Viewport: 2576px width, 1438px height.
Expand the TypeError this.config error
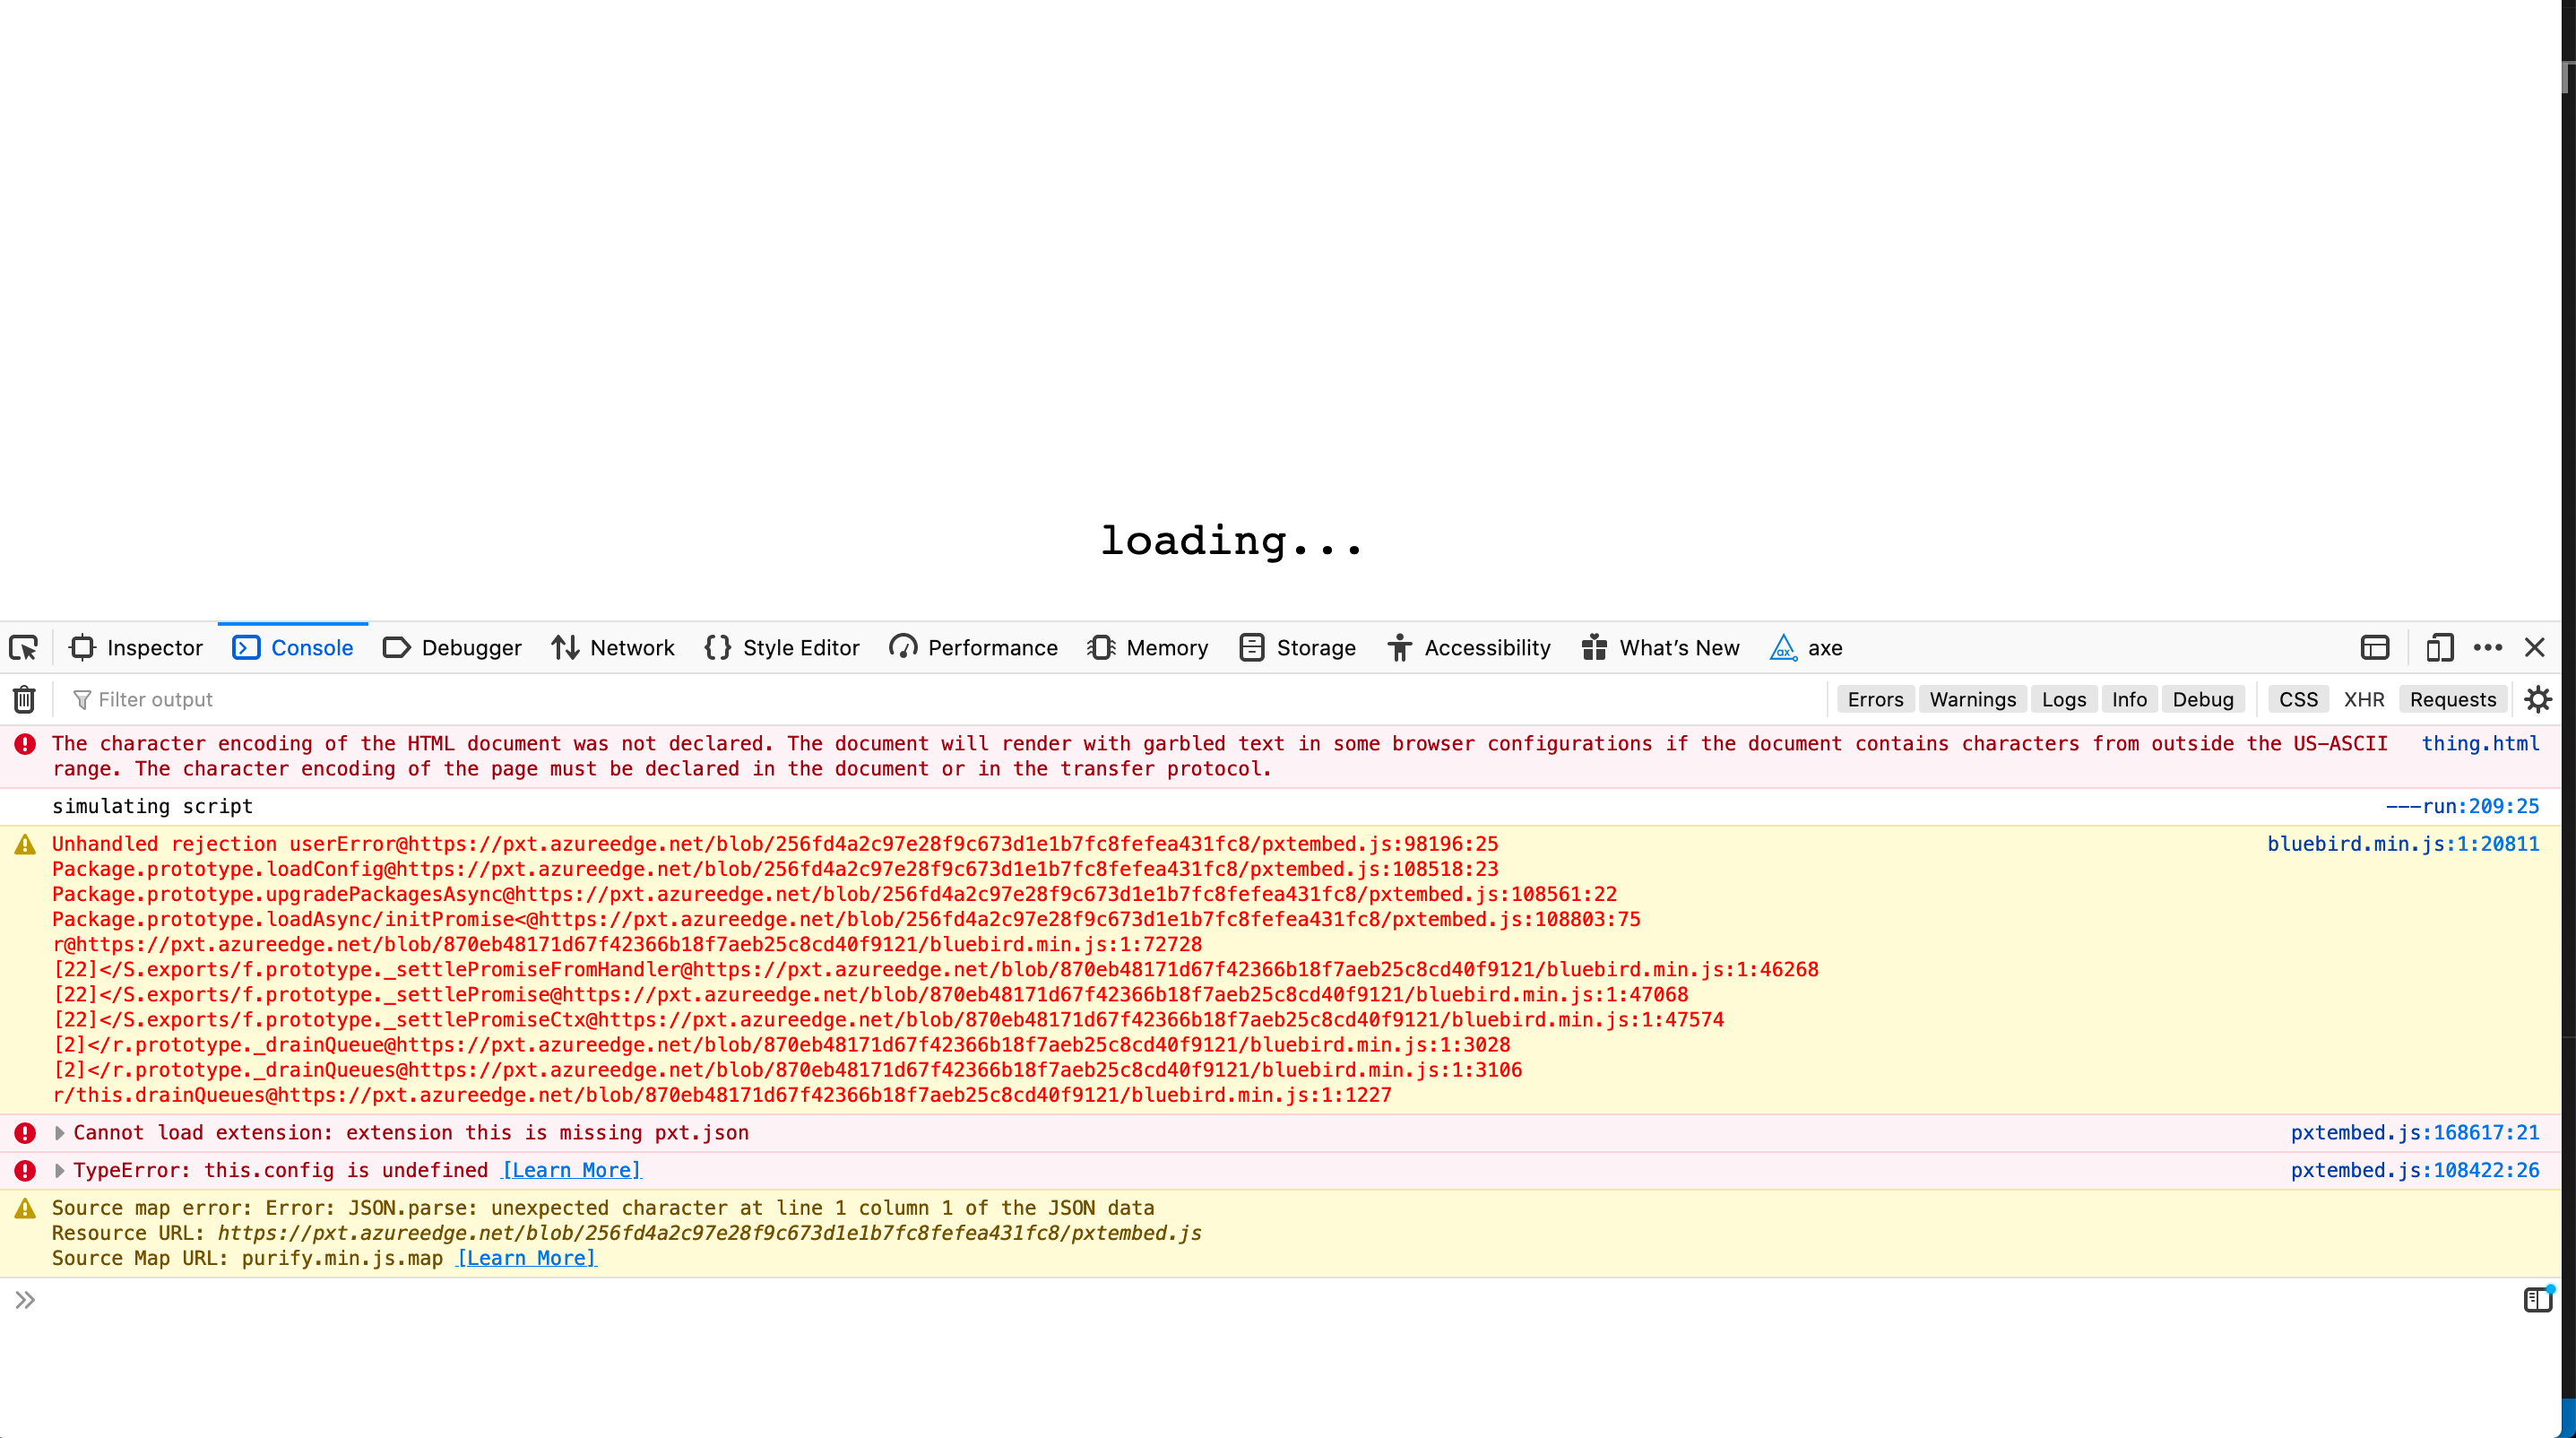coord(59,1170)
